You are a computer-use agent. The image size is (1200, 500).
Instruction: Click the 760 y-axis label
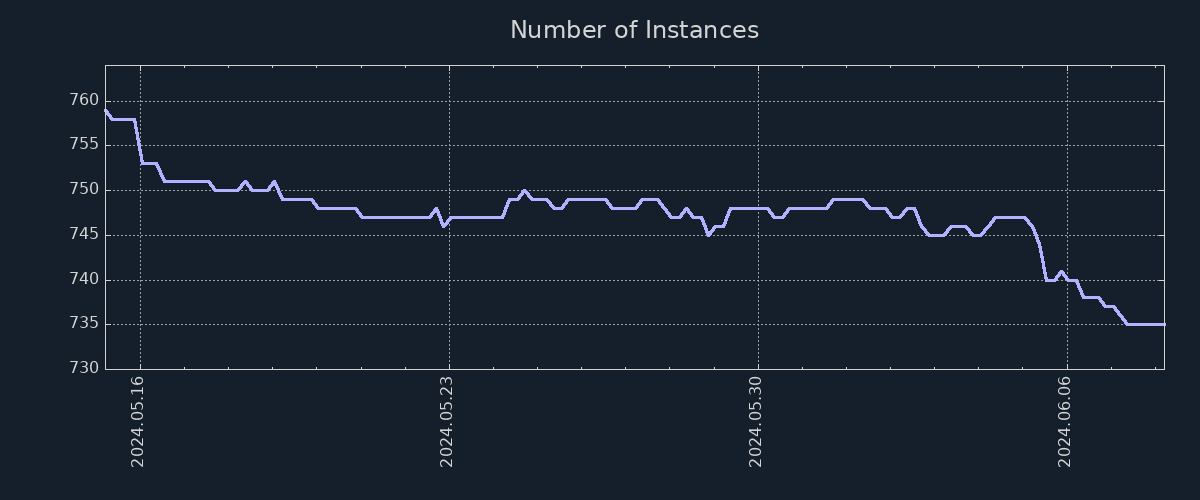tap(84, 100)
